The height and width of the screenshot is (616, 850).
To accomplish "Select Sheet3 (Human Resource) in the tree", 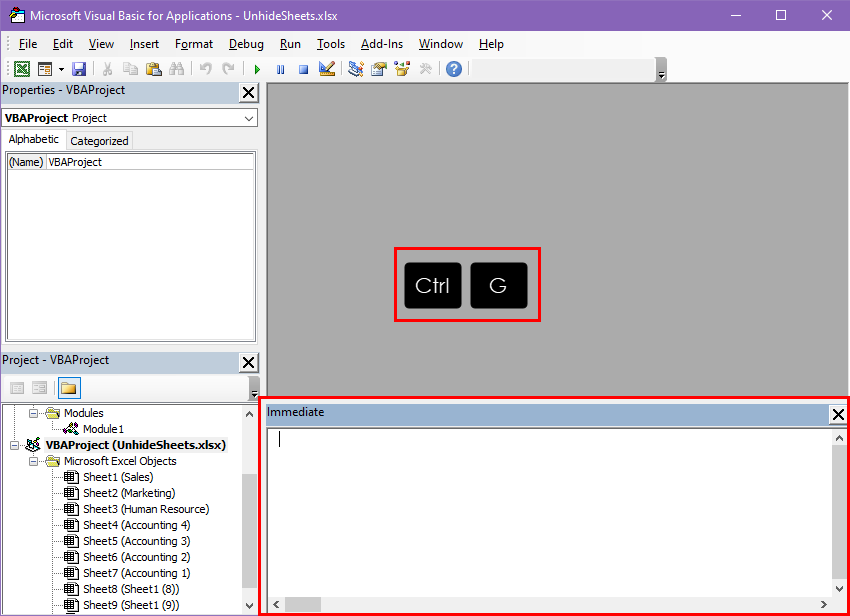I will pos(146,509).
